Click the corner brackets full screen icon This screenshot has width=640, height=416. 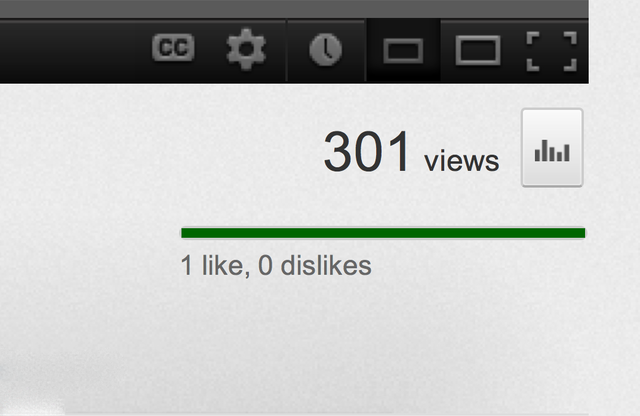[552, 51]
